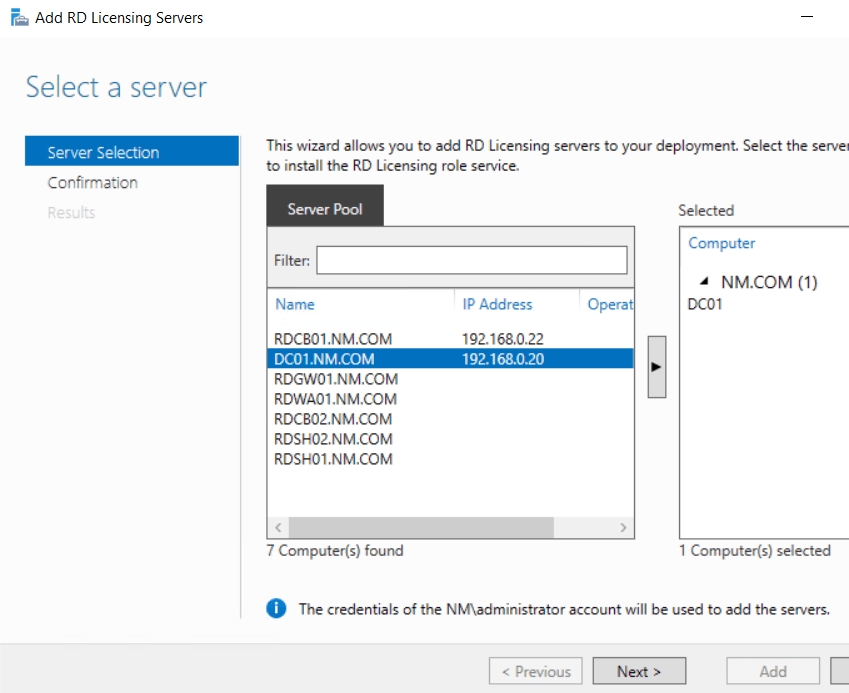Click the Operating System column header
The width and height of the screenshot is (849, 693).
pos(610,304)
